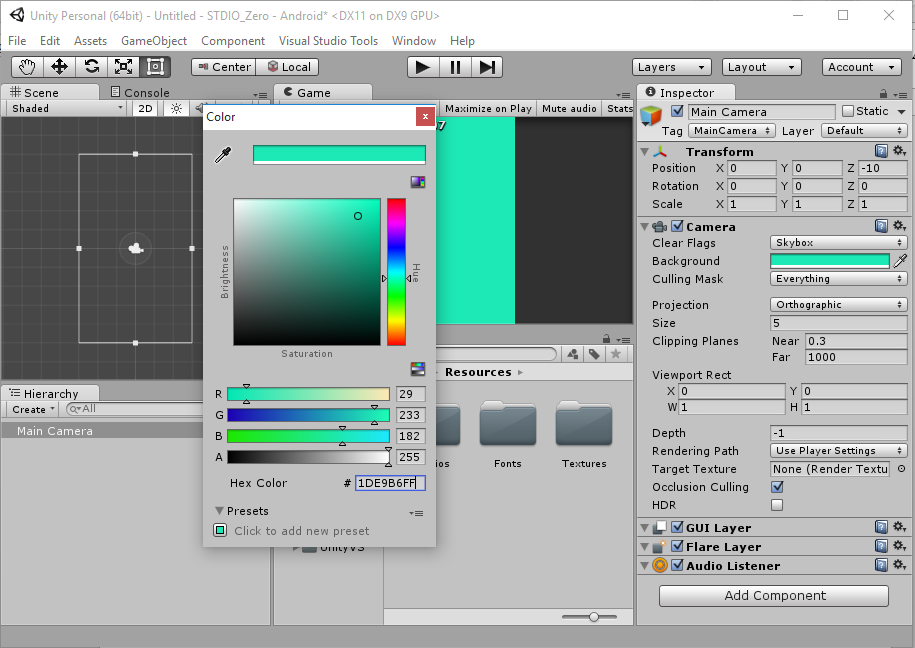Select the Hand tool
This screenshot has width=915, height=648.
point(27,67)
